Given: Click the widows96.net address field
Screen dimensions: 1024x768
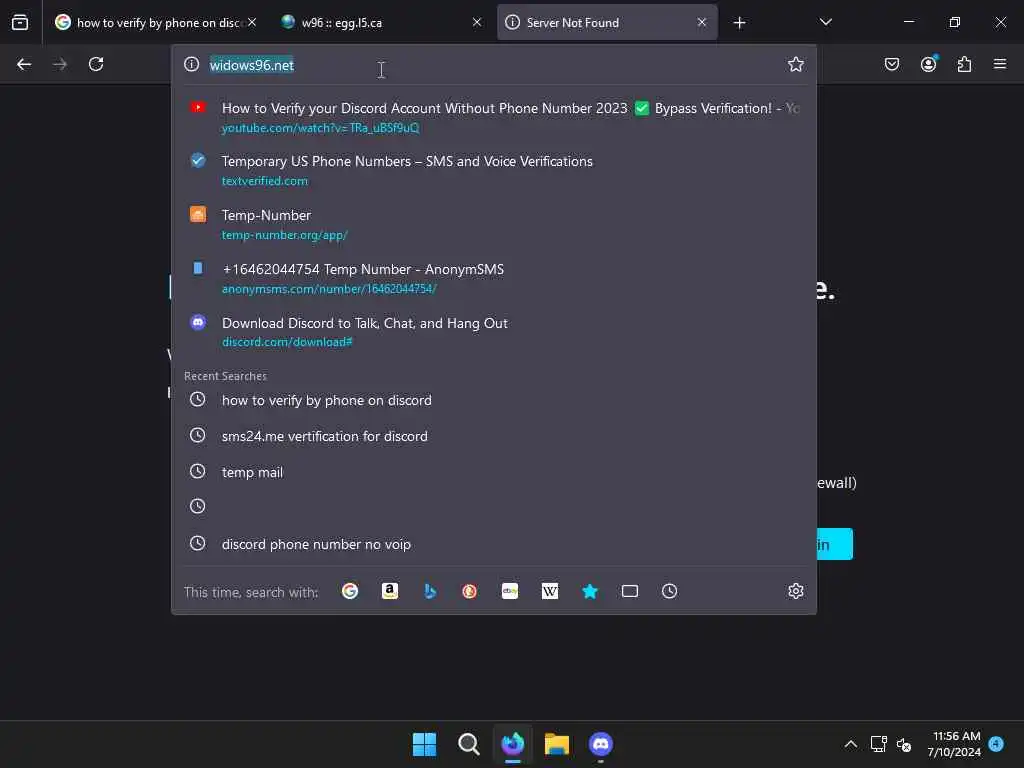Looking at the screenshot, I should pyautogui.click(x=493, y=65).
